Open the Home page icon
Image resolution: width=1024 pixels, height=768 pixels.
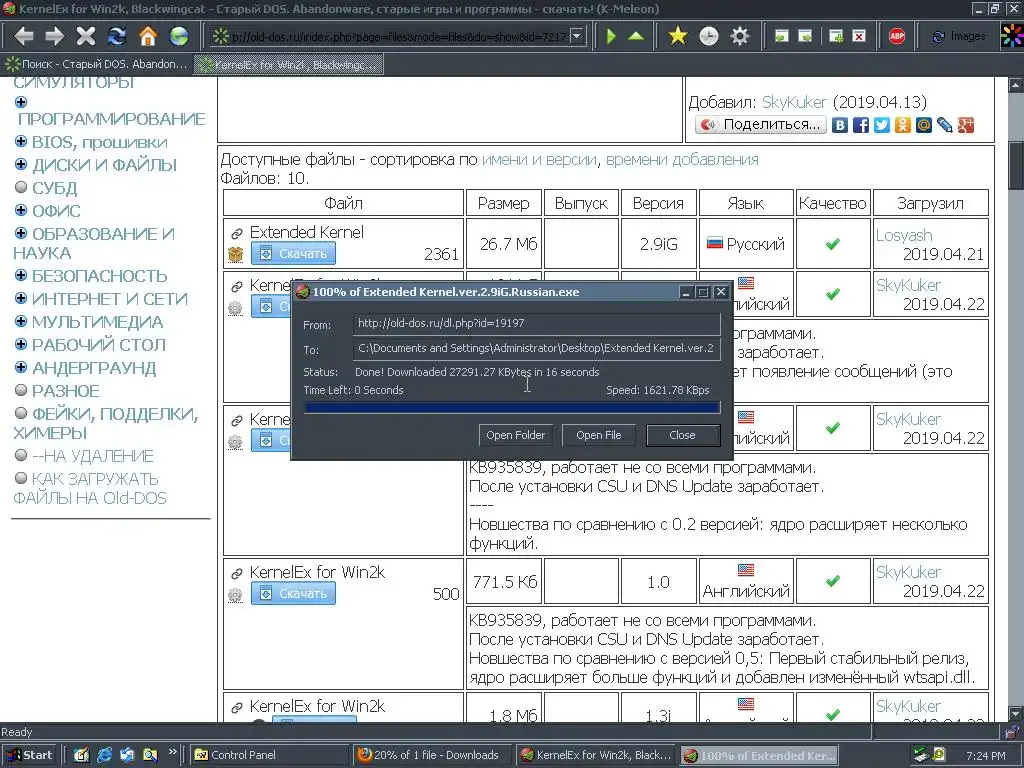[148, 36]
